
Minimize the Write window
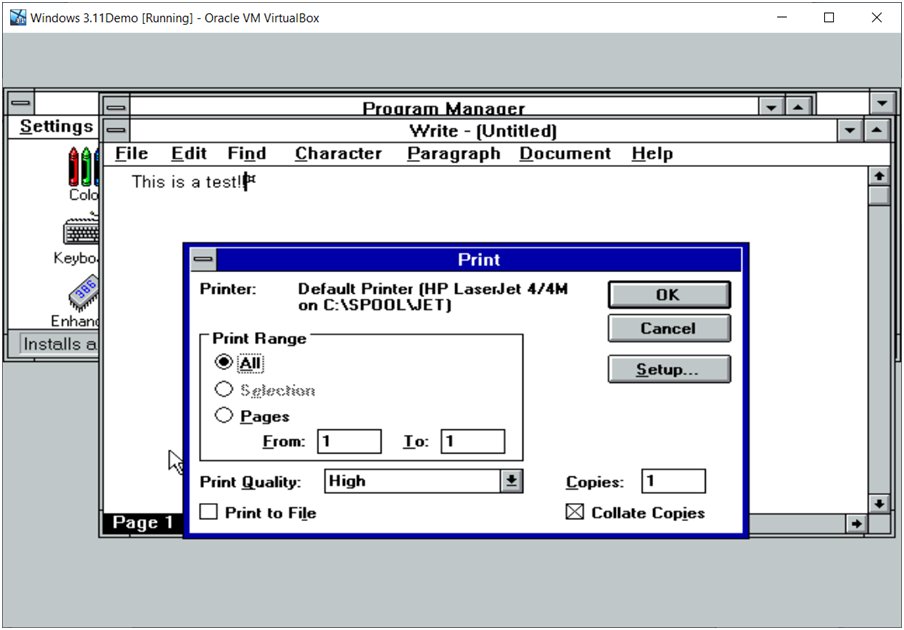850,130
